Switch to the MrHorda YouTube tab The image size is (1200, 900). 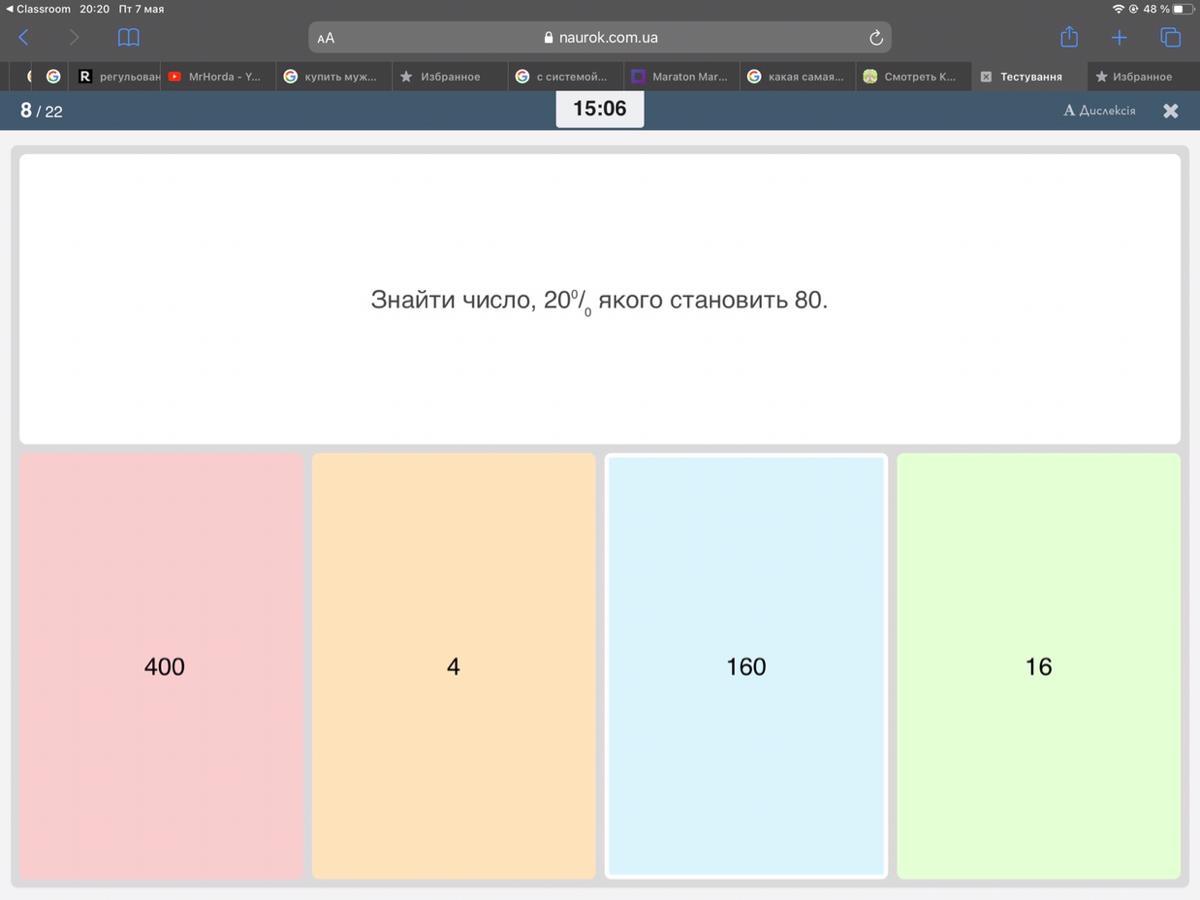(x=217, y=77)
